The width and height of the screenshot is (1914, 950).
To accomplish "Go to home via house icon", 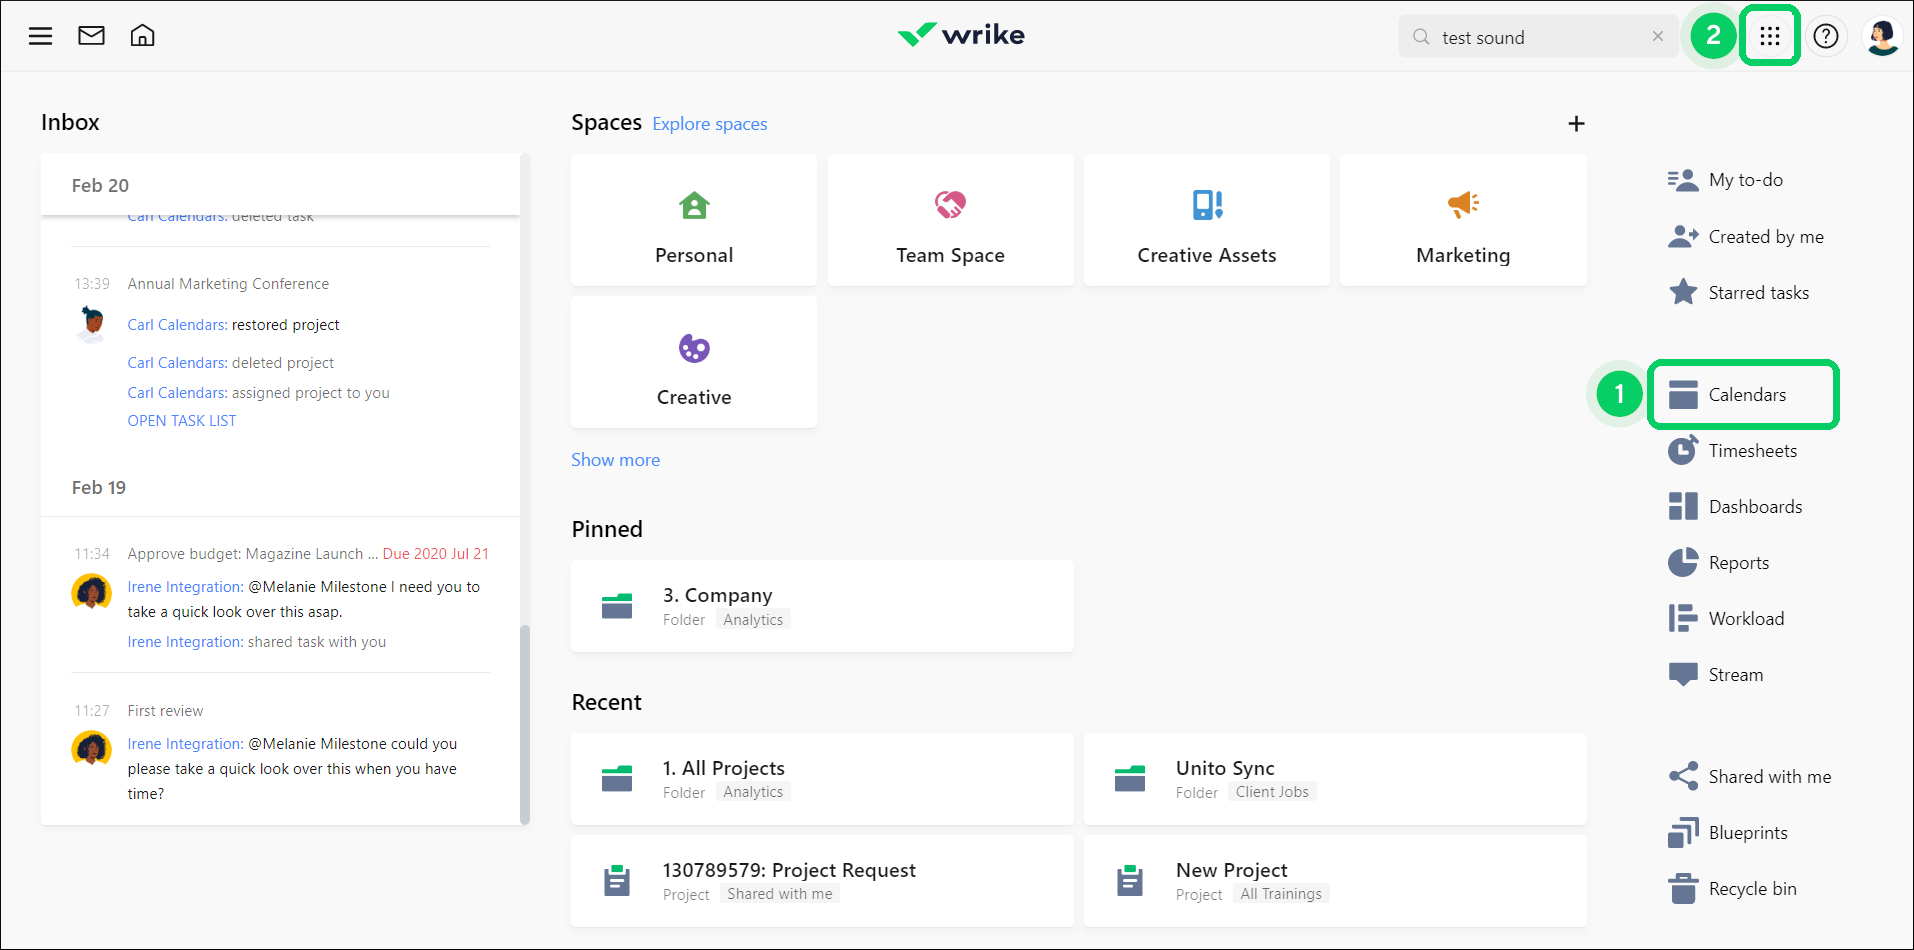I will coord(143,36).
